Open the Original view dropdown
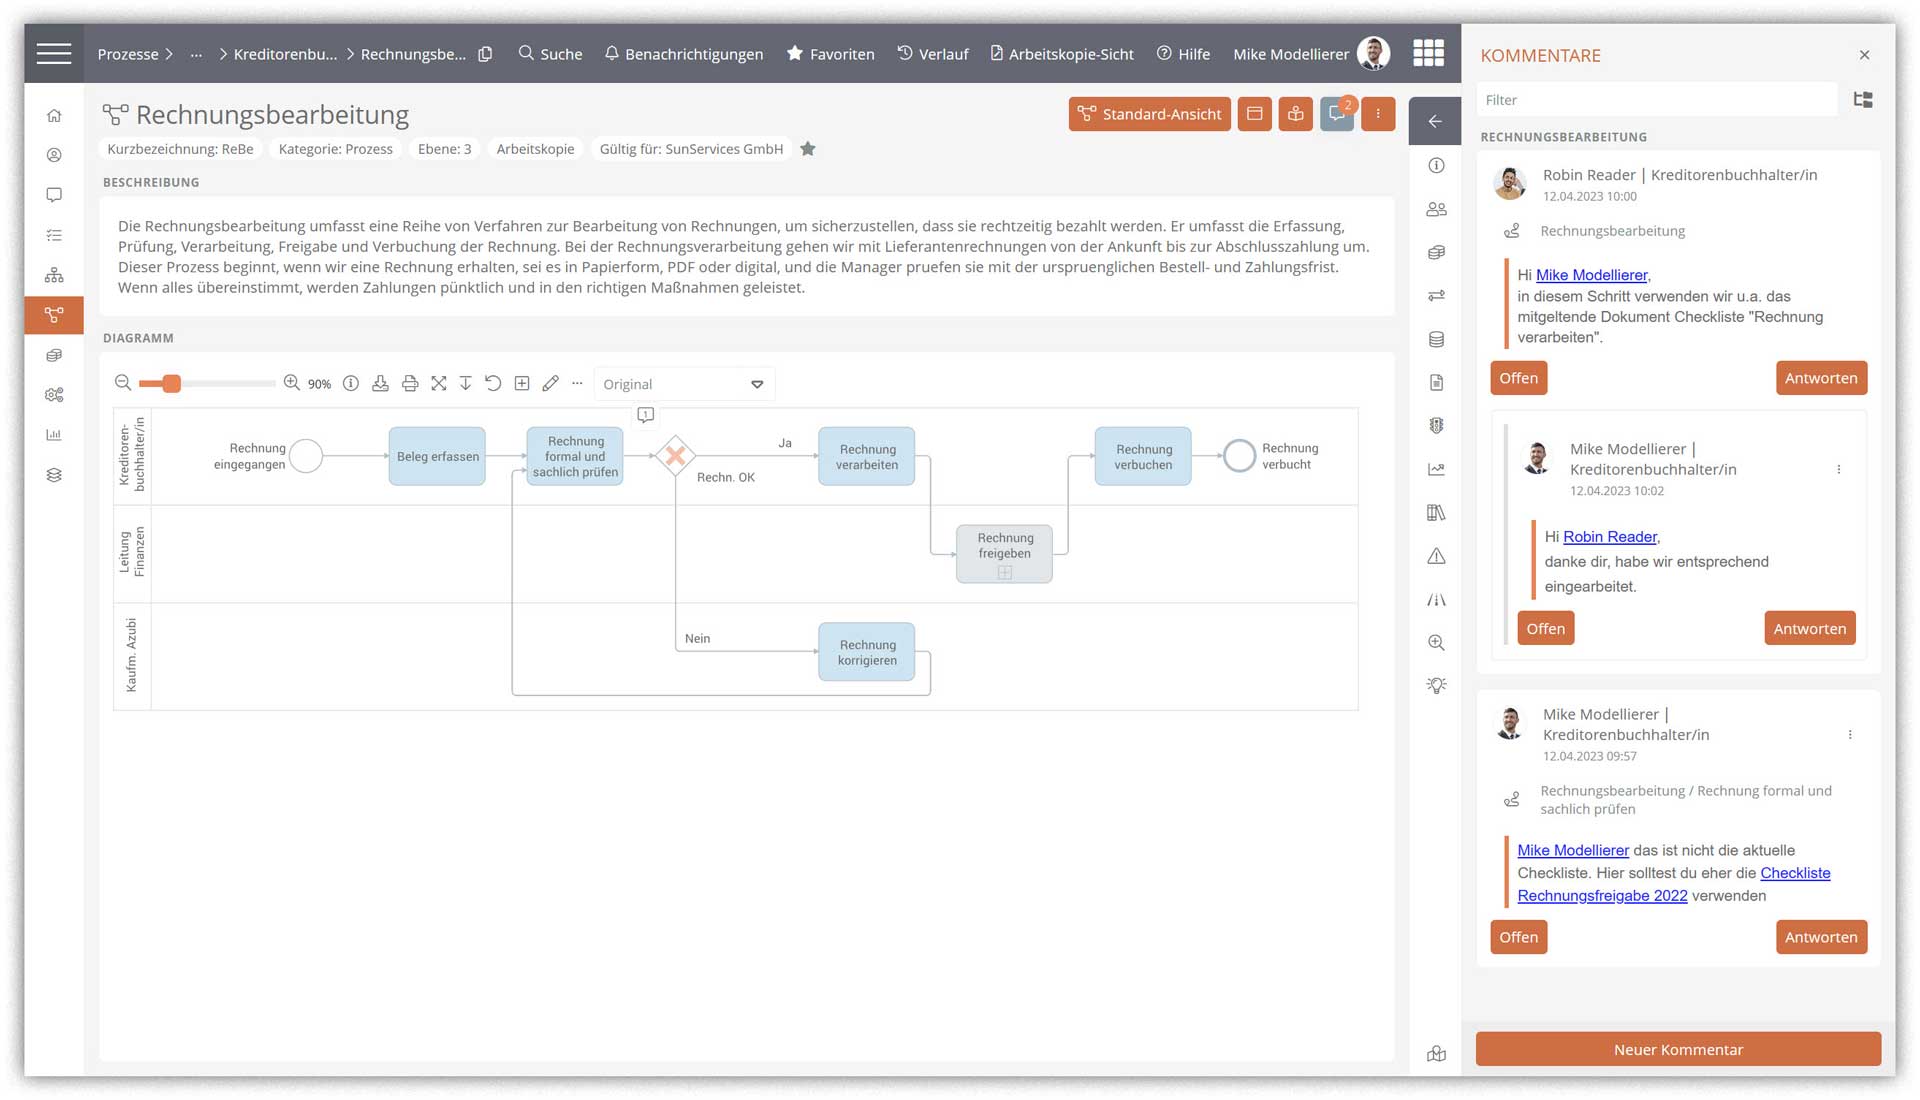Screen dimensions: 1920x1100 (683, 384)
